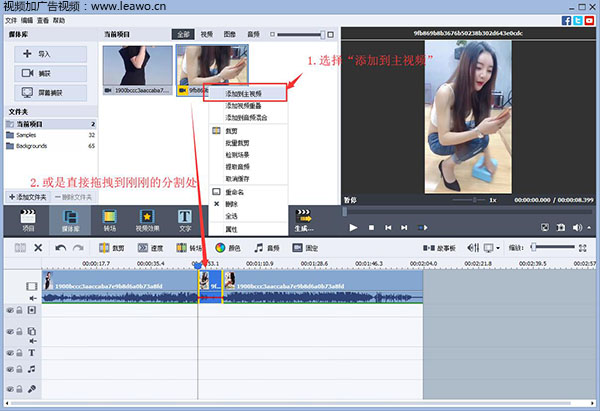The height and width of the screenshot is (411, 600).
Task: Take a snapshot with the camera icon
Action: pos(561,227)
